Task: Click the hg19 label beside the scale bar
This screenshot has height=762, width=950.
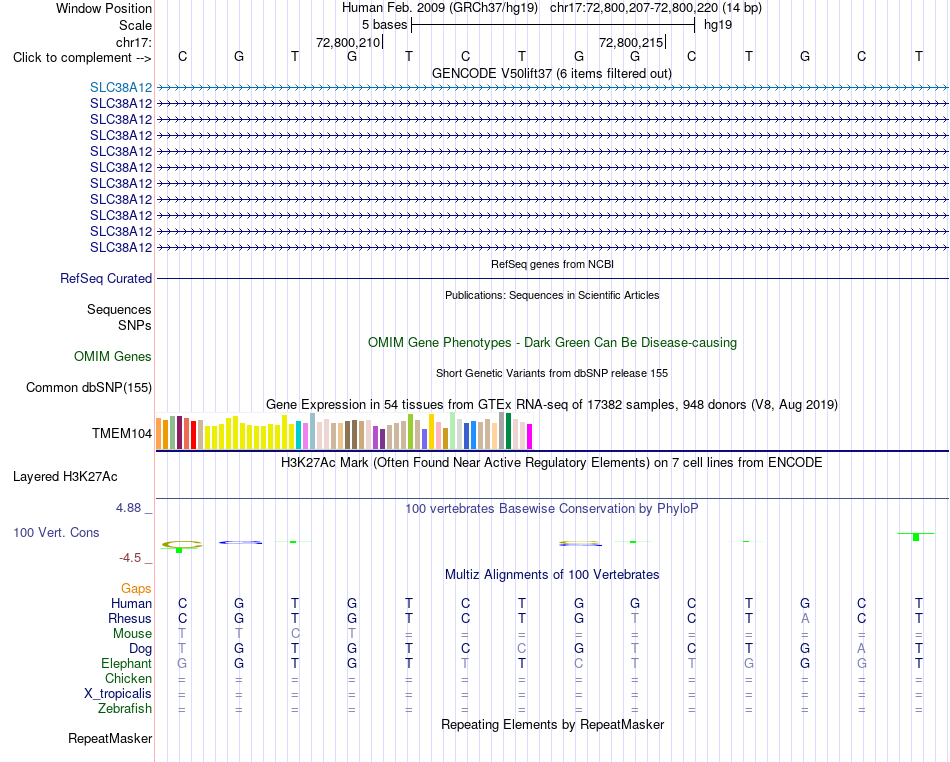Action: [x=718, y=25]
